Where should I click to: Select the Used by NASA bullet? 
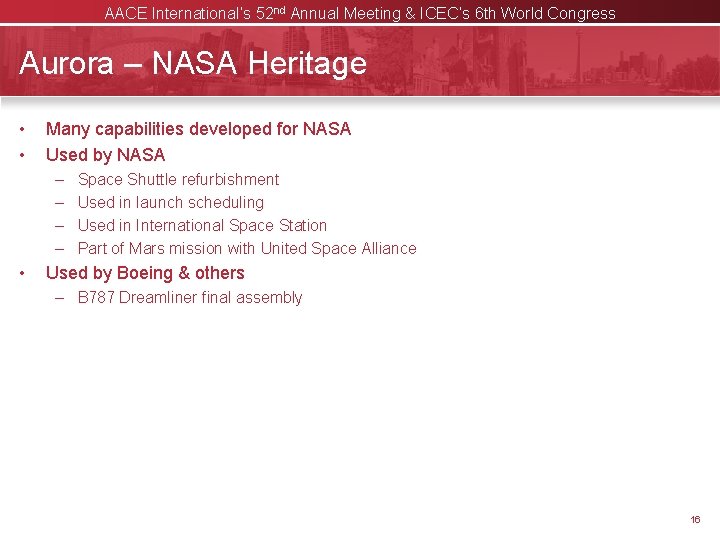pos(106,155)
